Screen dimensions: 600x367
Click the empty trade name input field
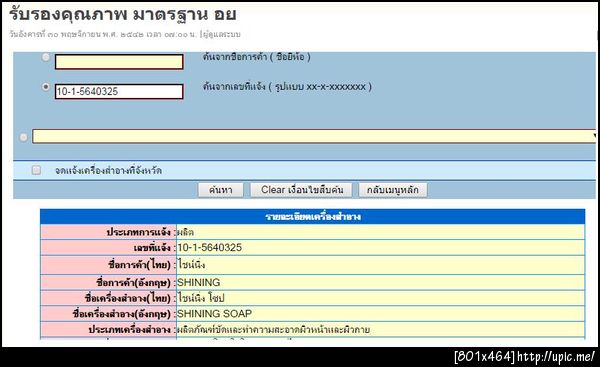[x=119, y=62]
